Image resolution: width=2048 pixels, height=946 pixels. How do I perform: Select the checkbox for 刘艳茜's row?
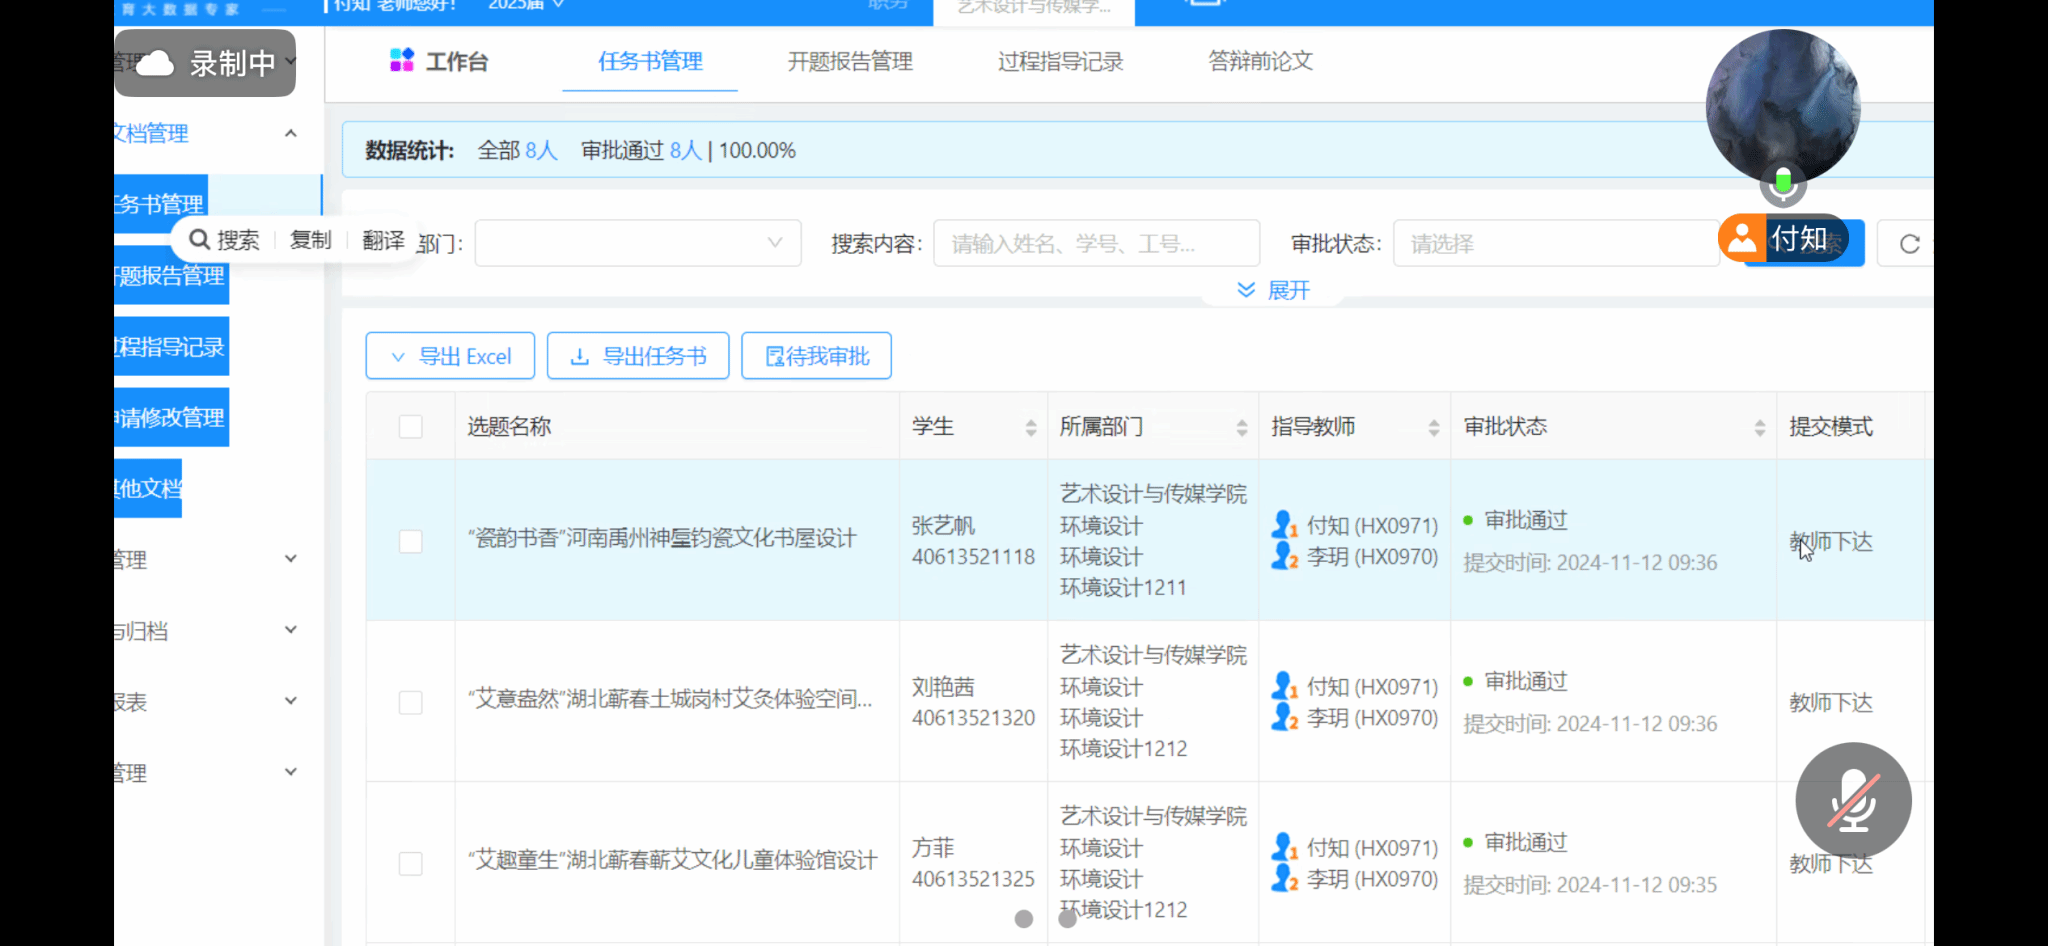click(410, 702)
